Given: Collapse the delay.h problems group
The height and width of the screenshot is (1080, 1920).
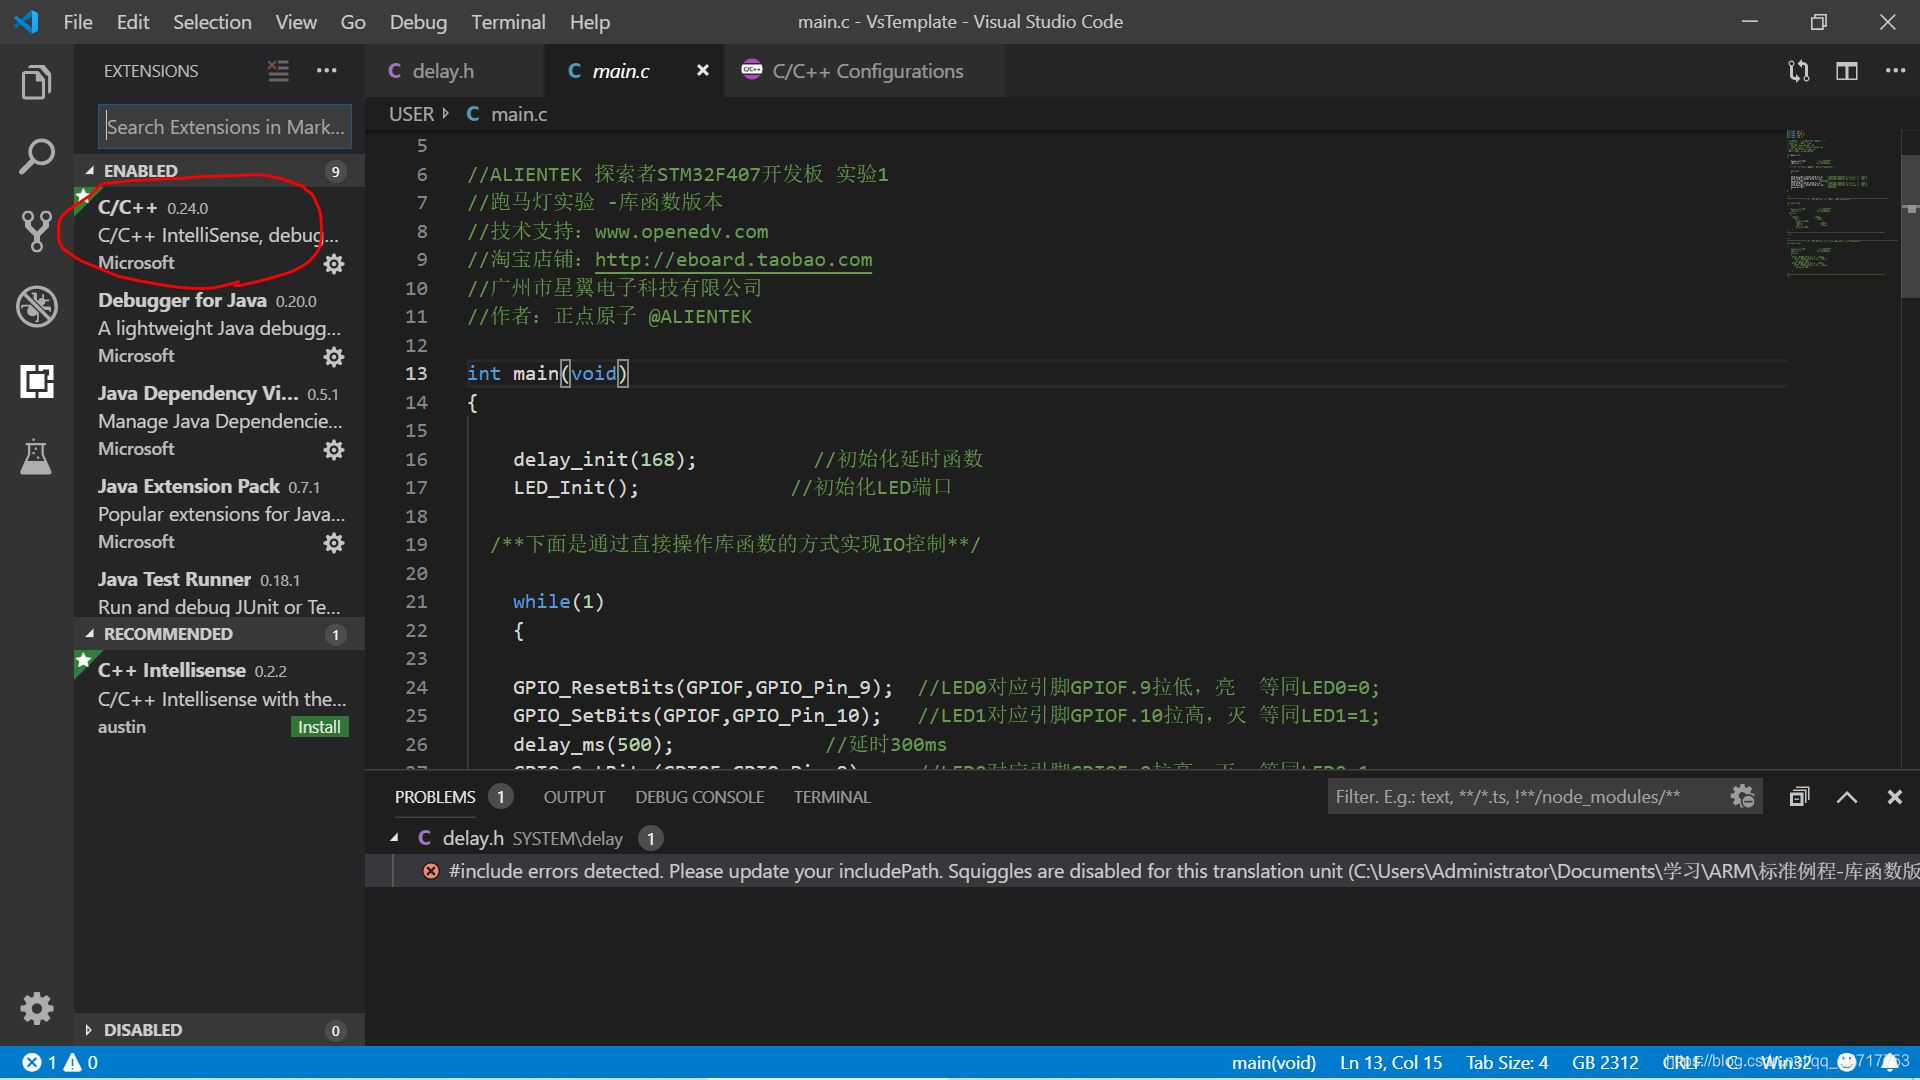Looking at the screenshot, I should pyautogui.click(x=394, y=838).
